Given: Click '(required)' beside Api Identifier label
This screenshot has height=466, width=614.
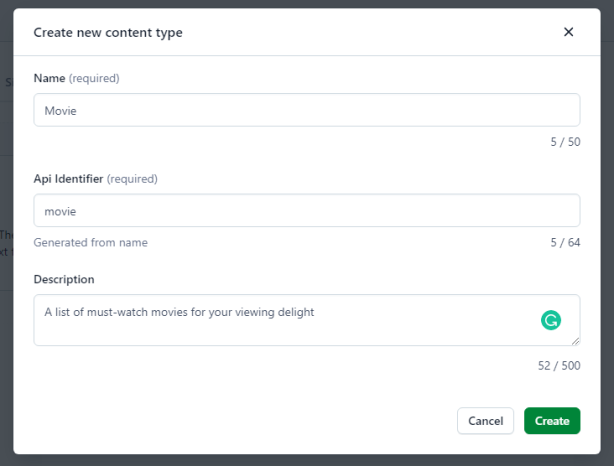Looking at the screenshot, I should coord(132,179).
